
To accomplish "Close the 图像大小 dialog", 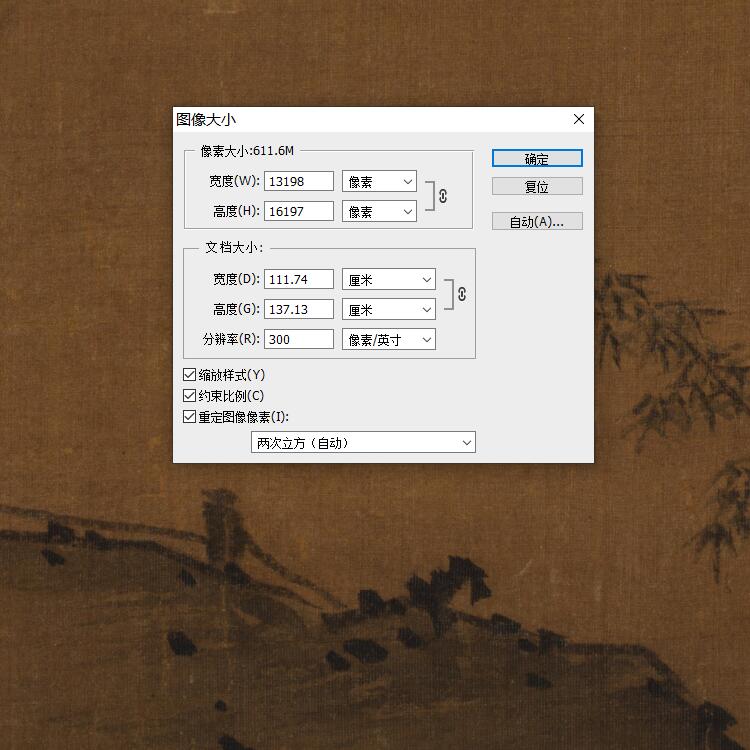I will [x=579, y=119].
